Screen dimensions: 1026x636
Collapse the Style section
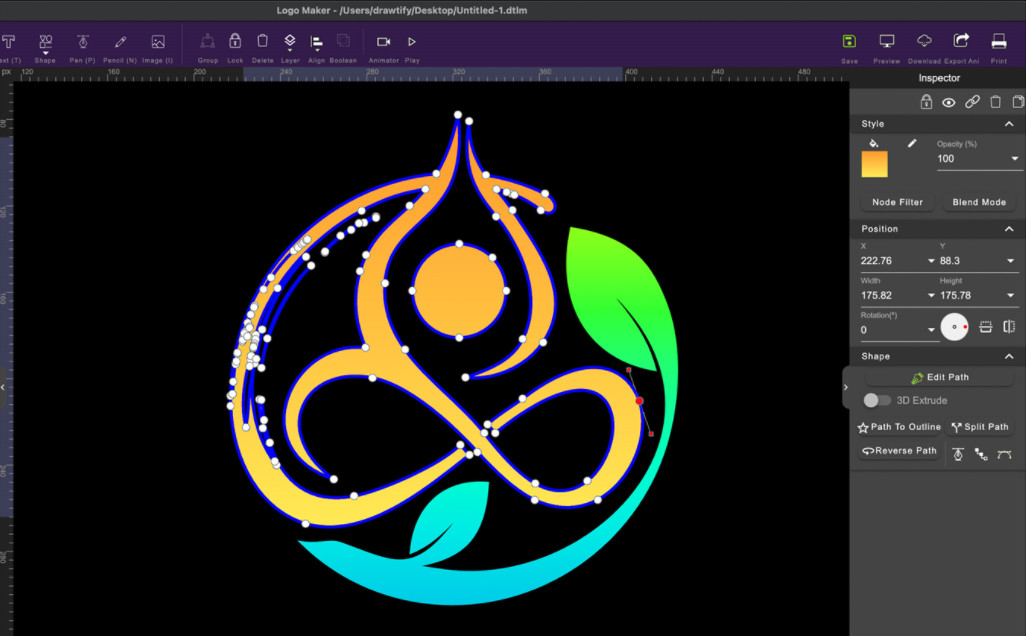click(1009, 124)
